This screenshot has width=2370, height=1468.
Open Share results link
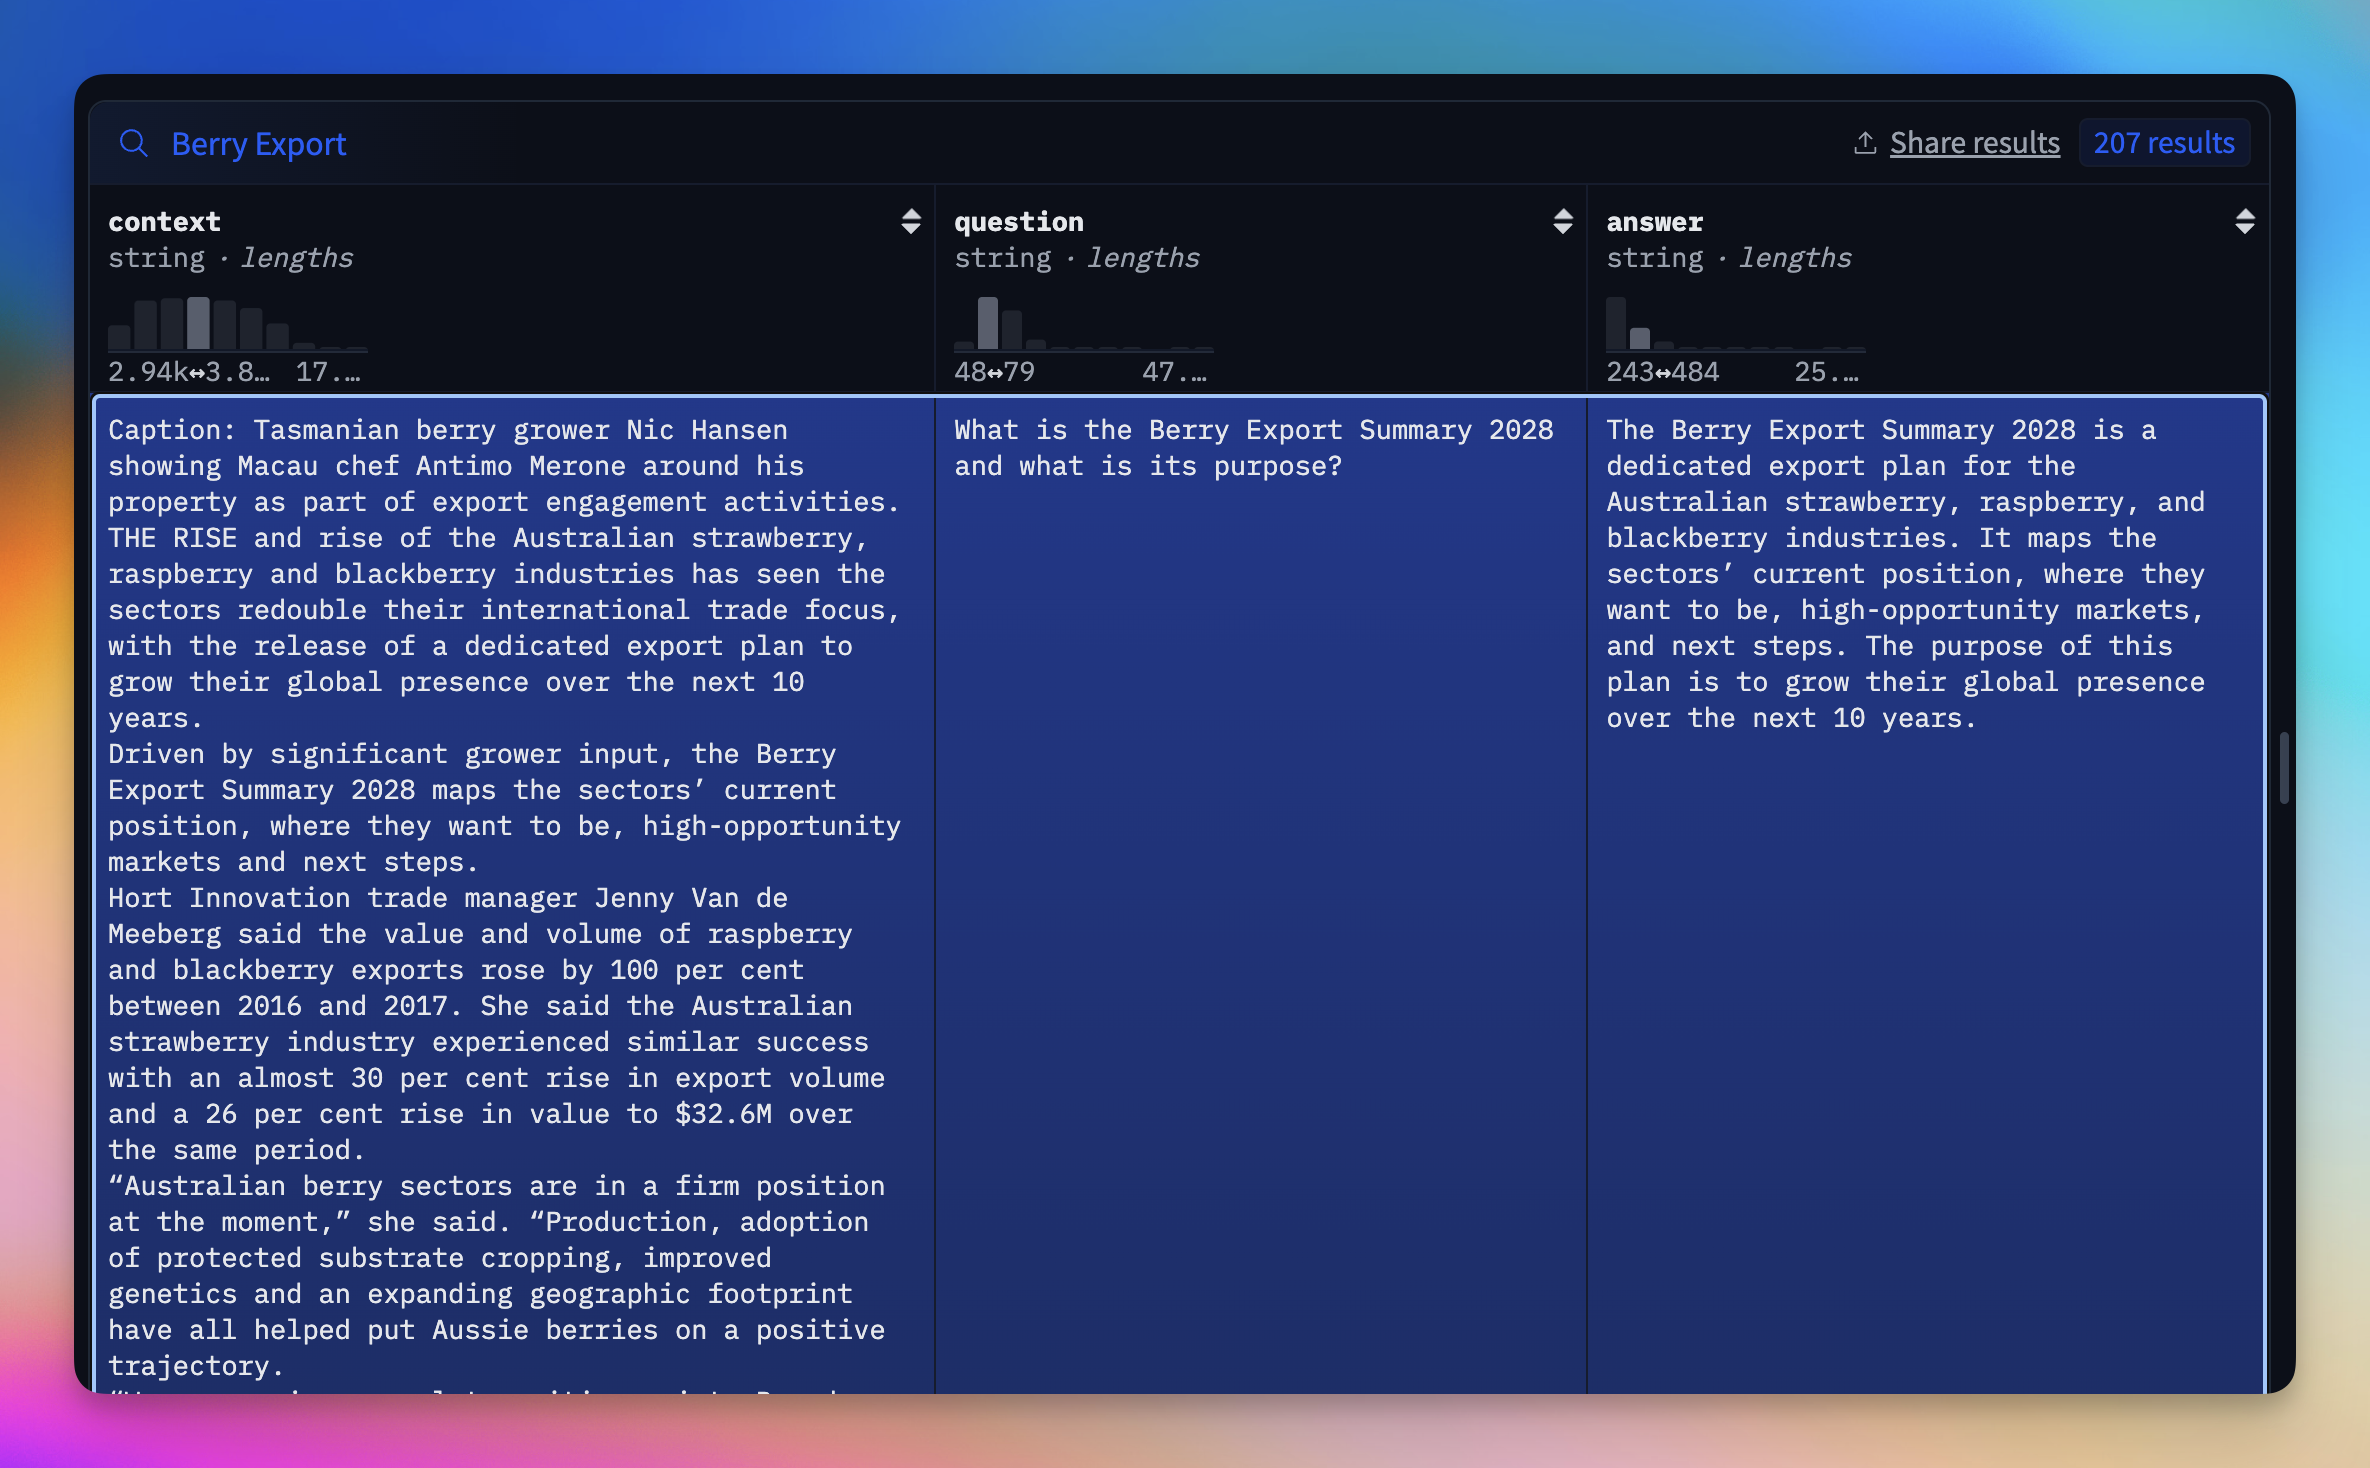1974,143
